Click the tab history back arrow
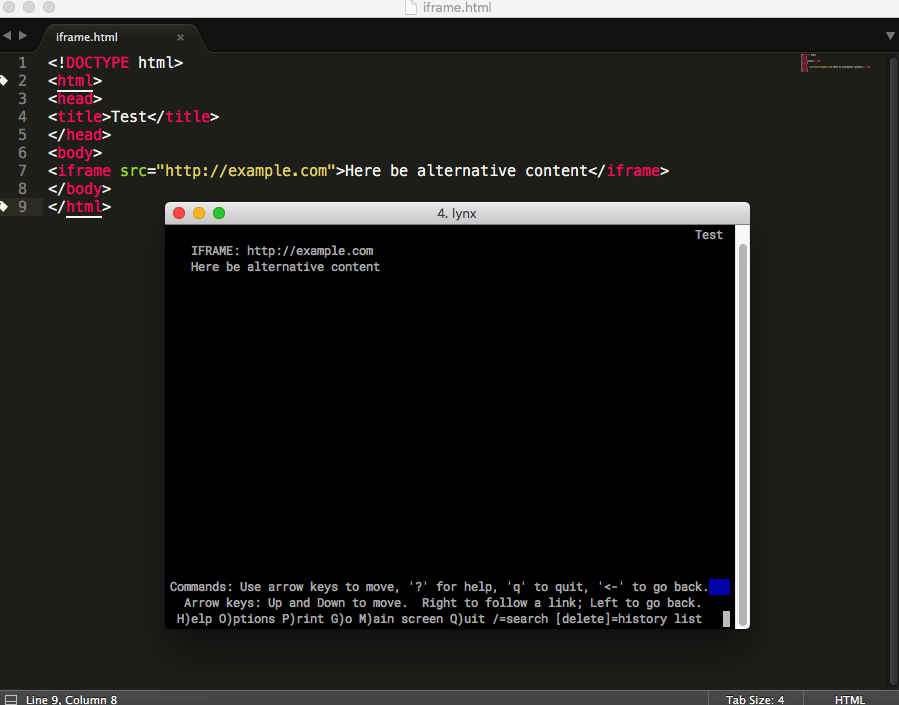 7,36
